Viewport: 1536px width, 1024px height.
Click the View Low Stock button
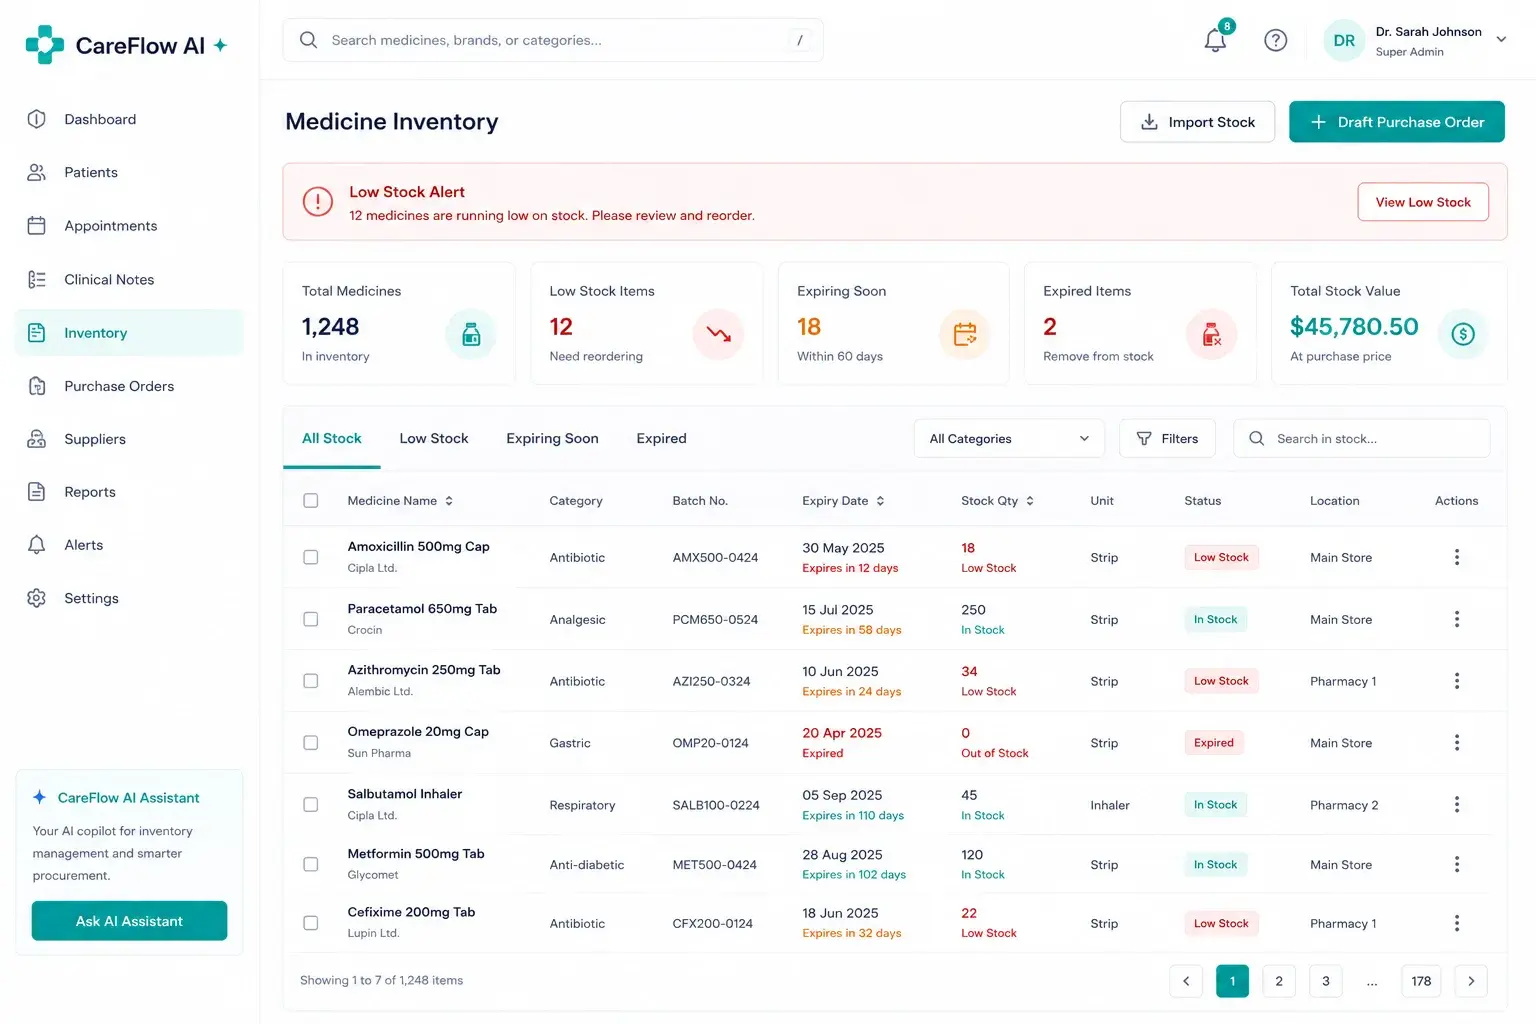coord(1423,202)
